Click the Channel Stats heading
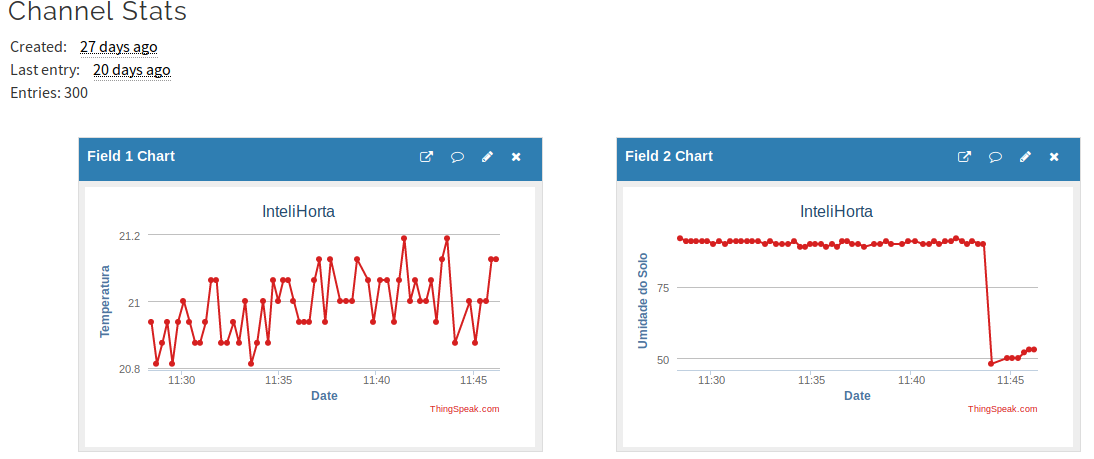1094x459 pixels. pos(97,13)
